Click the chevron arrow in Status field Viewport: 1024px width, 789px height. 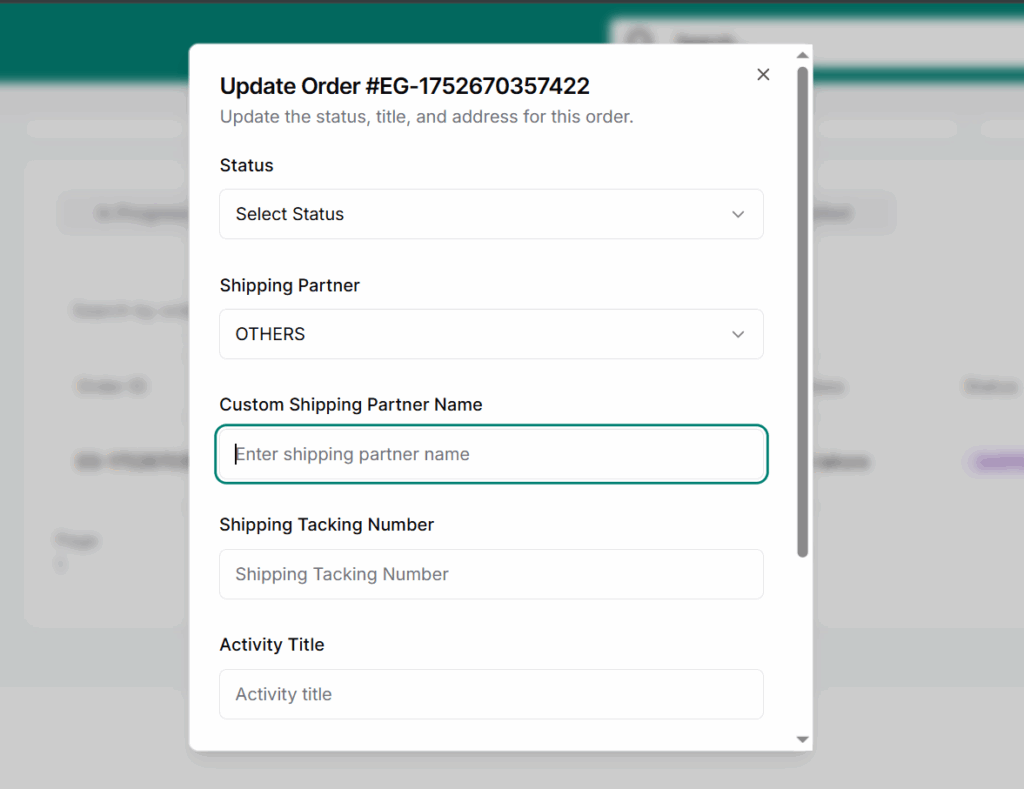click(738, 214)
